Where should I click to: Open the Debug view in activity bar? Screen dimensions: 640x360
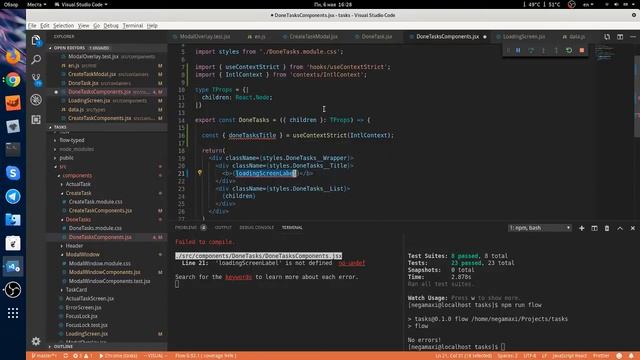[x=36, y=100]
